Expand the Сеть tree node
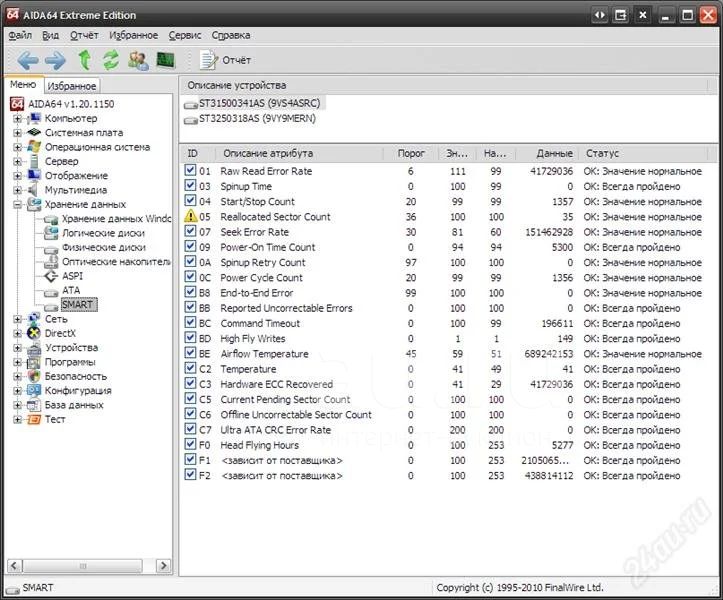Screen dimensions: 723x600 17,319
